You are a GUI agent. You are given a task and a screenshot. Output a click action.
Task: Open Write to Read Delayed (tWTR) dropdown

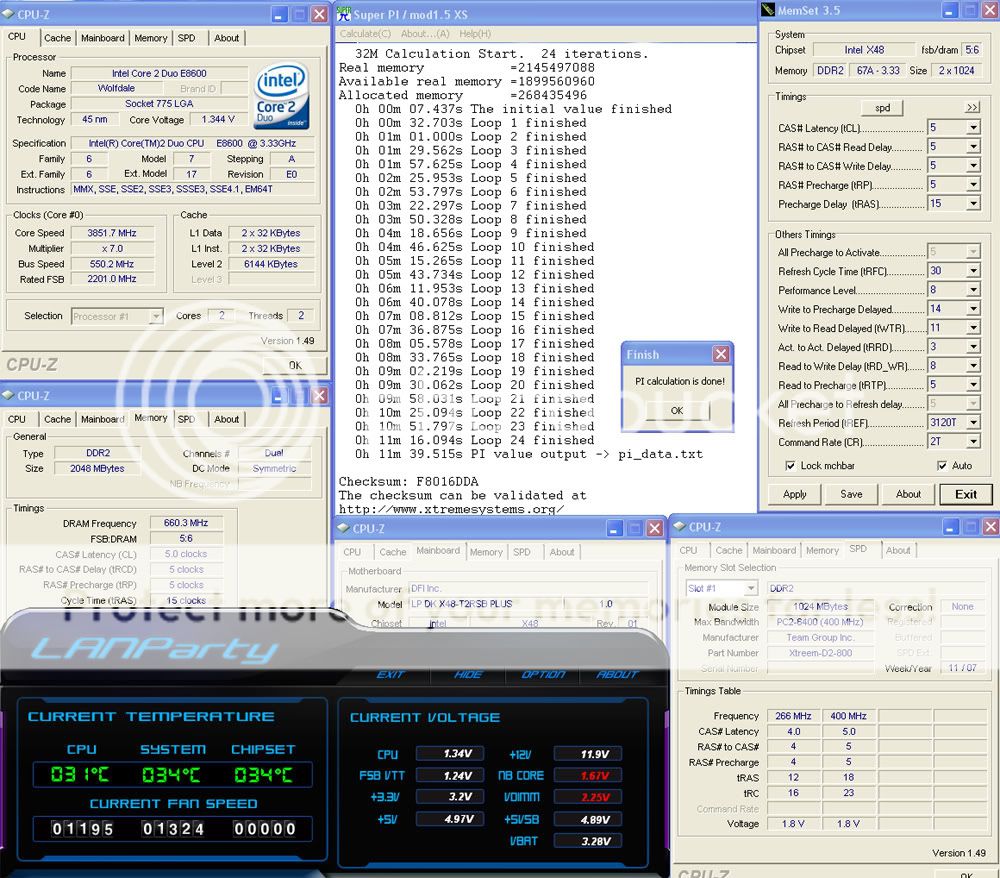973,328
